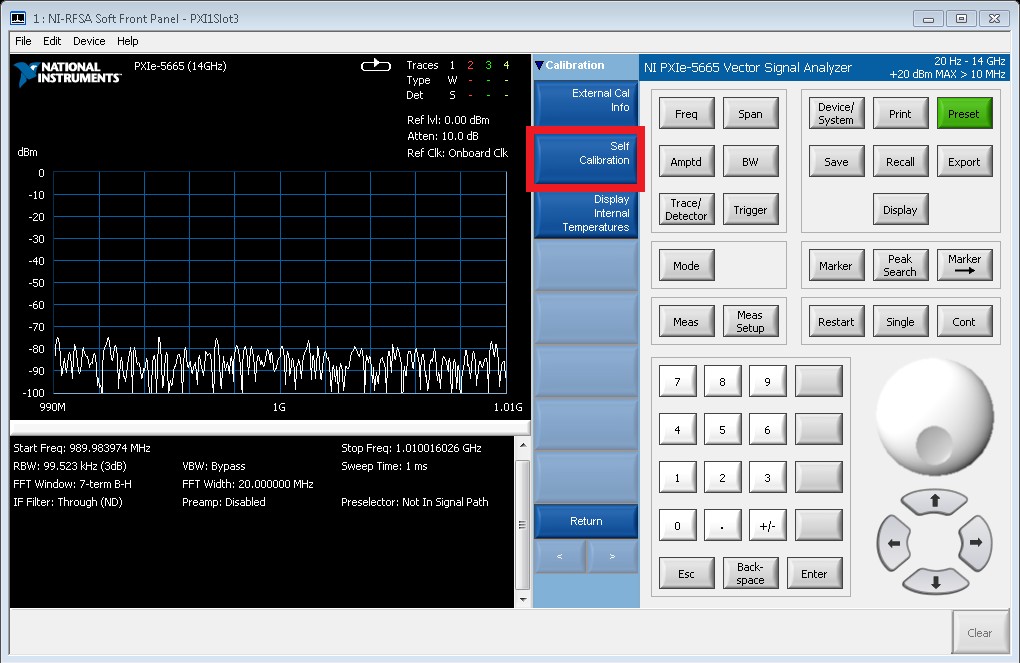Toggle continuous sweep with the Cont key
1020x663 pixels.
click(x=964, y=320)
